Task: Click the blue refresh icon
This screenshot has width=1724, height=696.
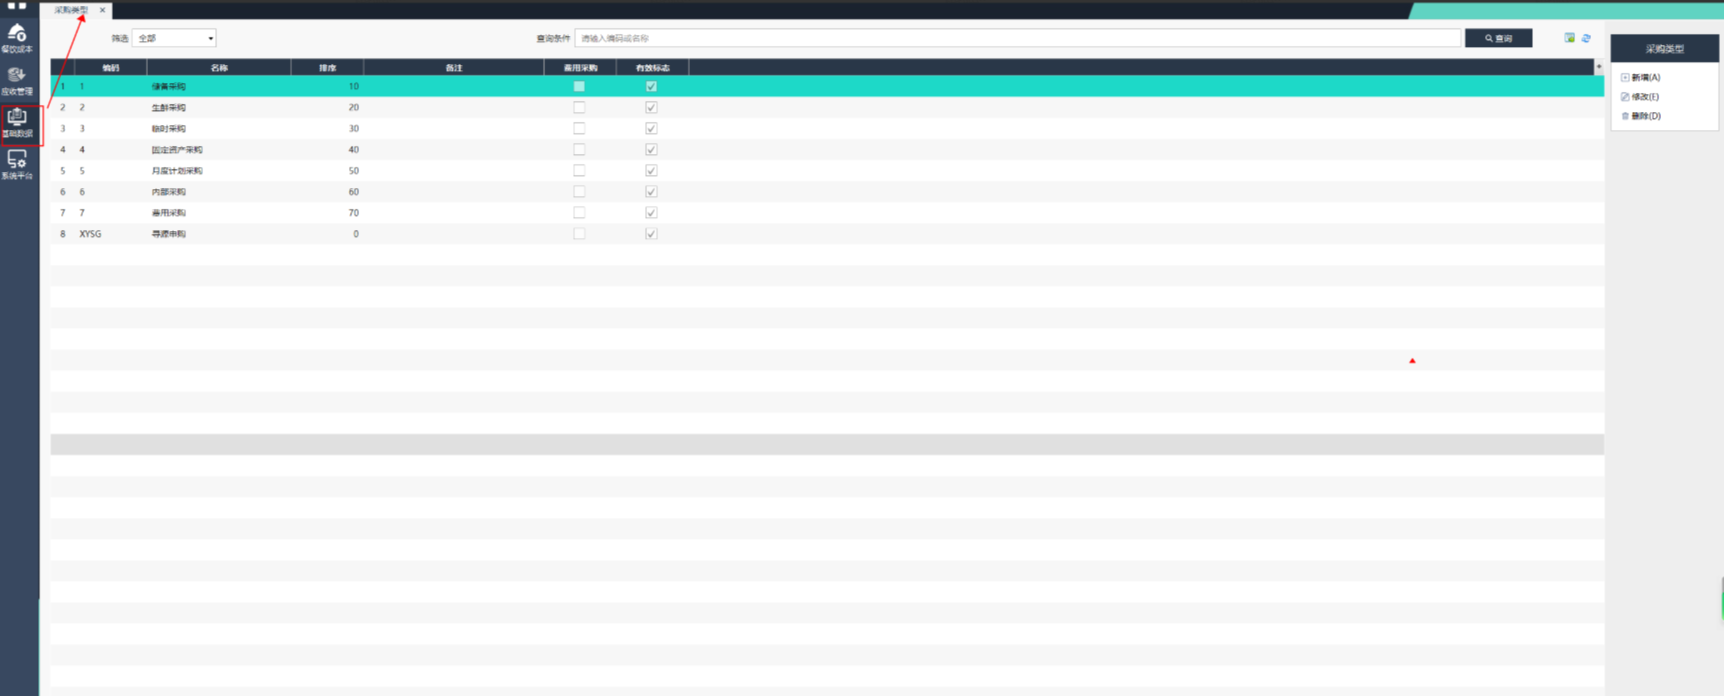Action: click(x=1586, y=38)
